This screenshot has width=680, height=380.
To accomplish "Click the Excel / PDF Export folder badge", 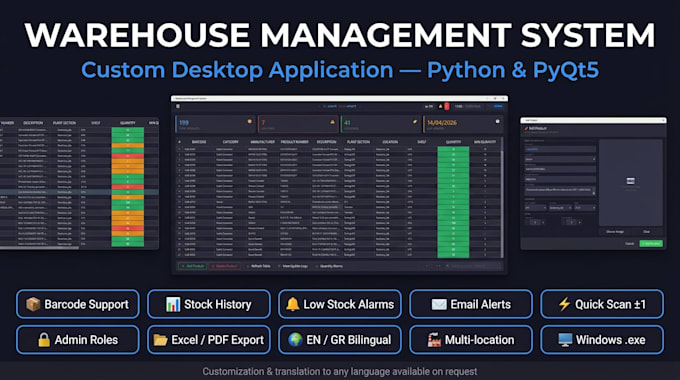I will pos(209,340).
